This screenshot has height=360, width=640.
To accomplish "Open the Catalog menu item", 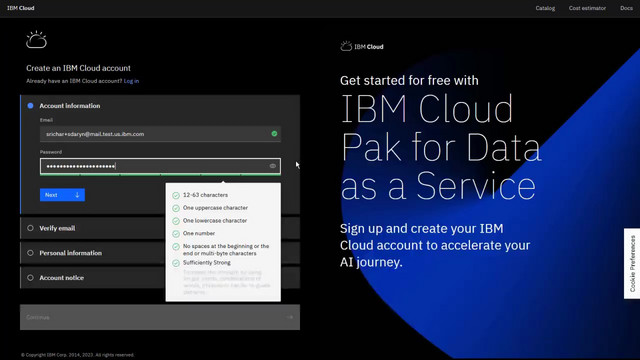I will point(545,8).
